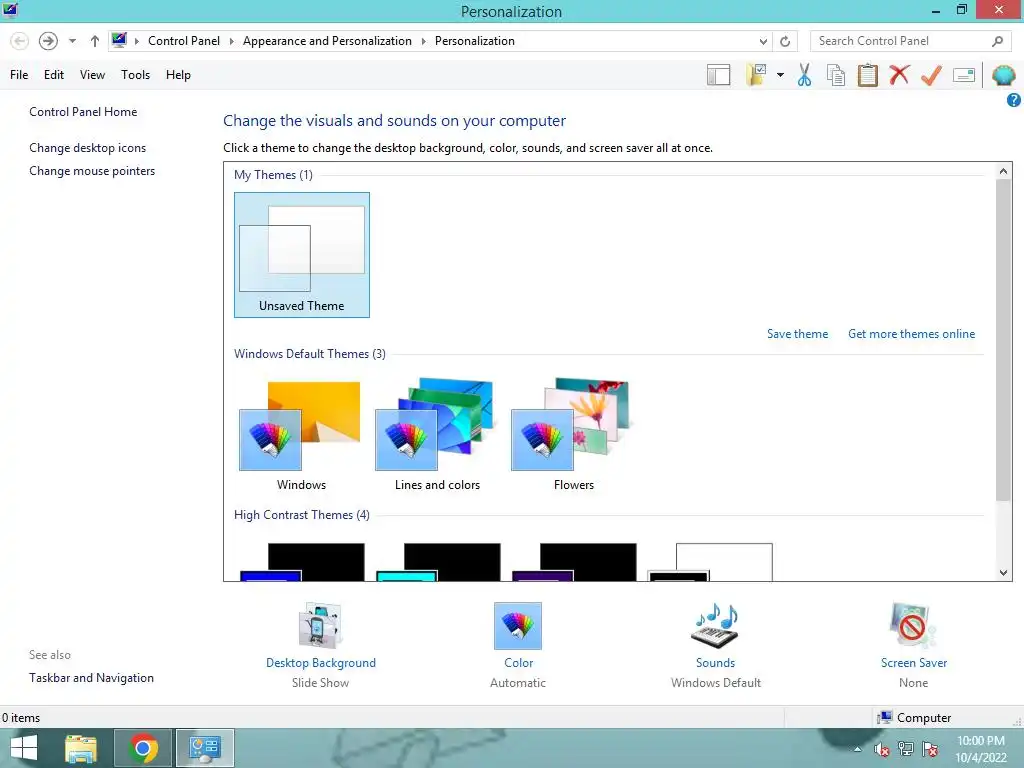
Task: Select the Lines and colors theme
Action: pos(437,435)
